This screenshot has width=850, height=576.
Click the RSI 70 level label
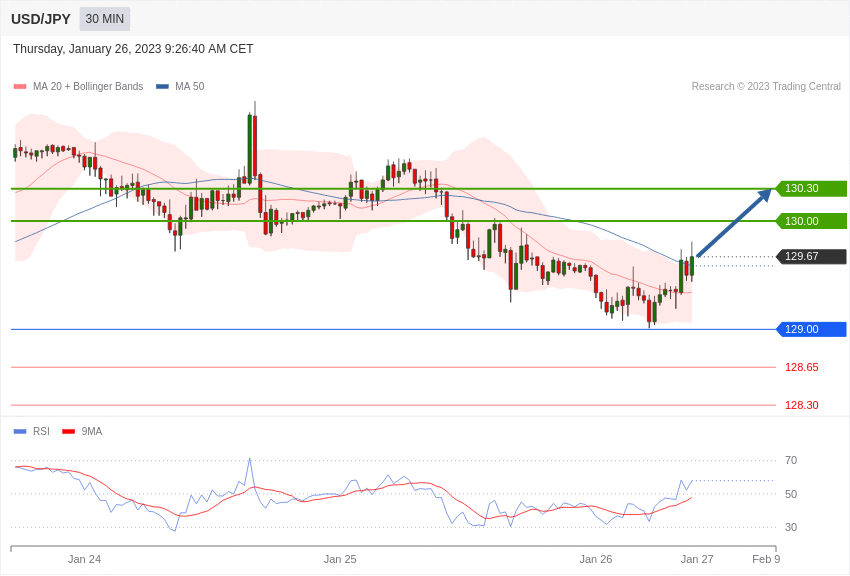click(x=791, y=460)
